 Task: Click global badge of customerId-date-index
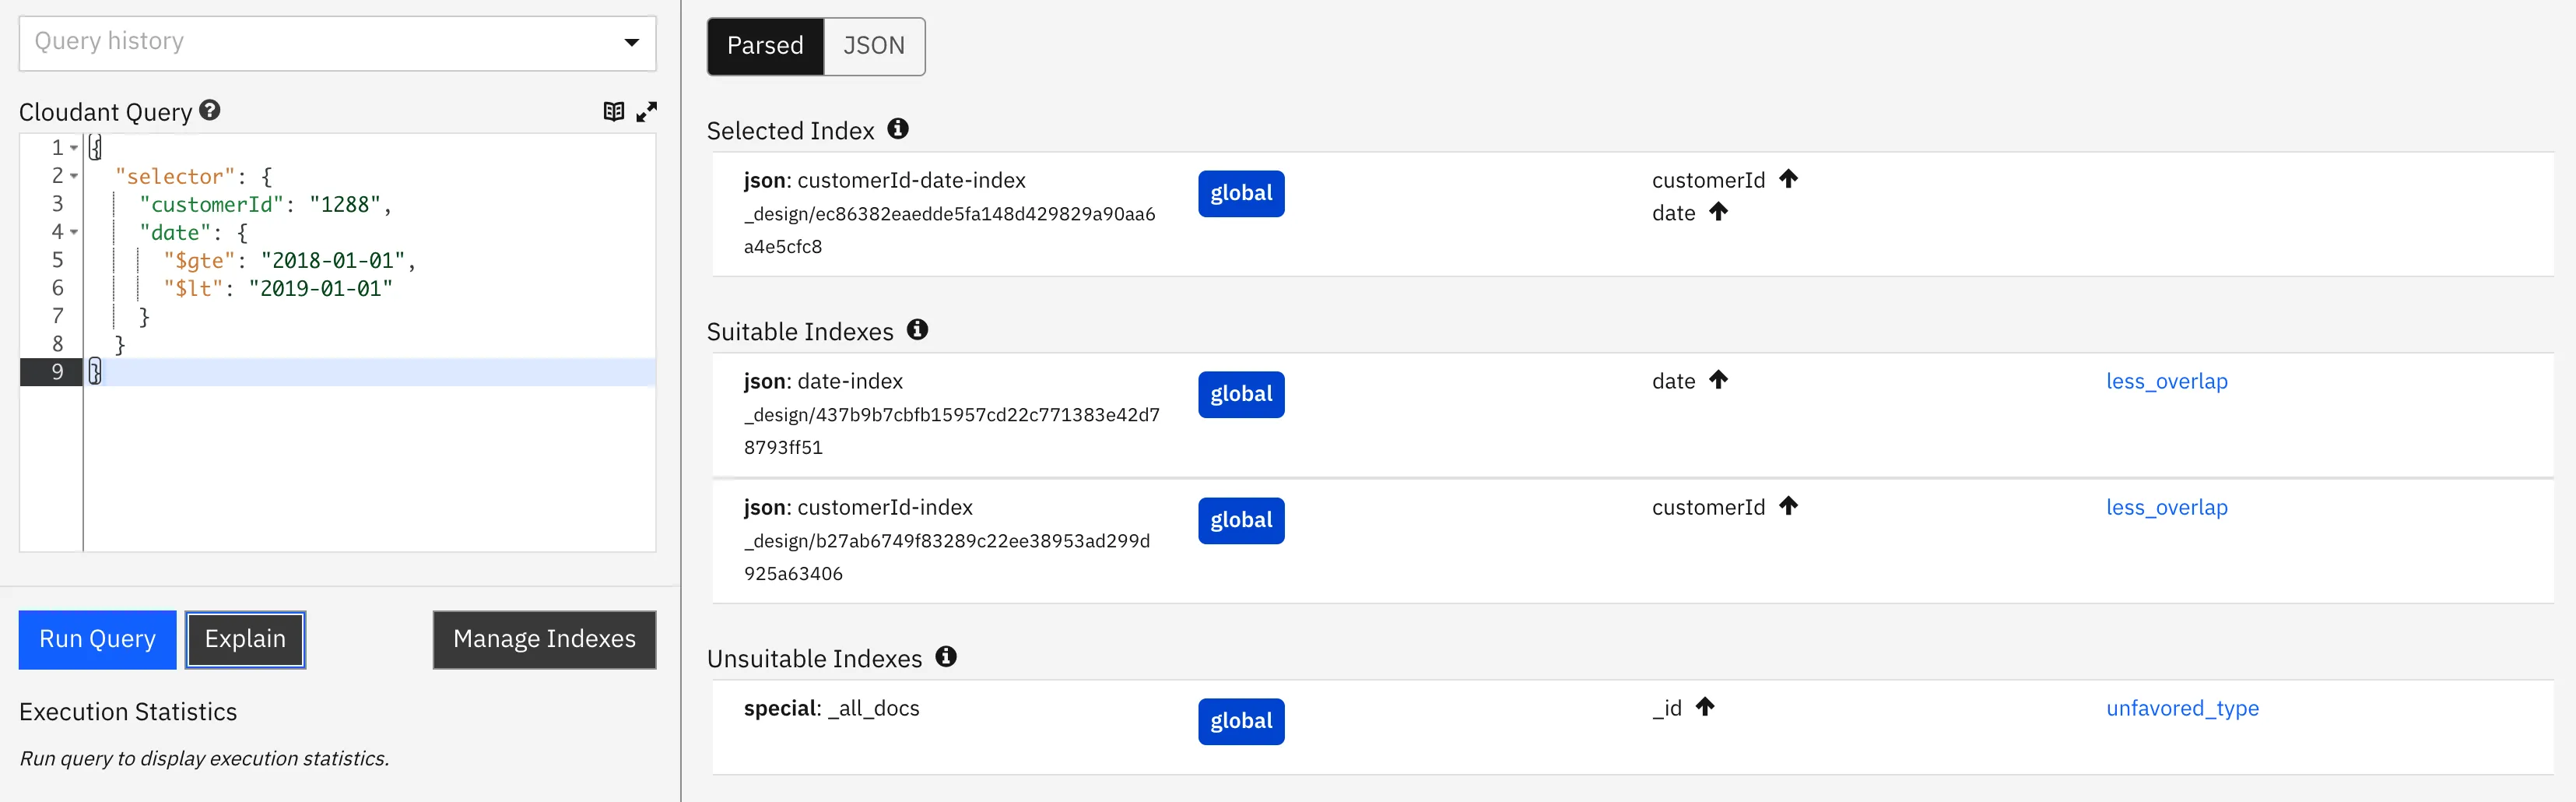[x=1241, y=193]
